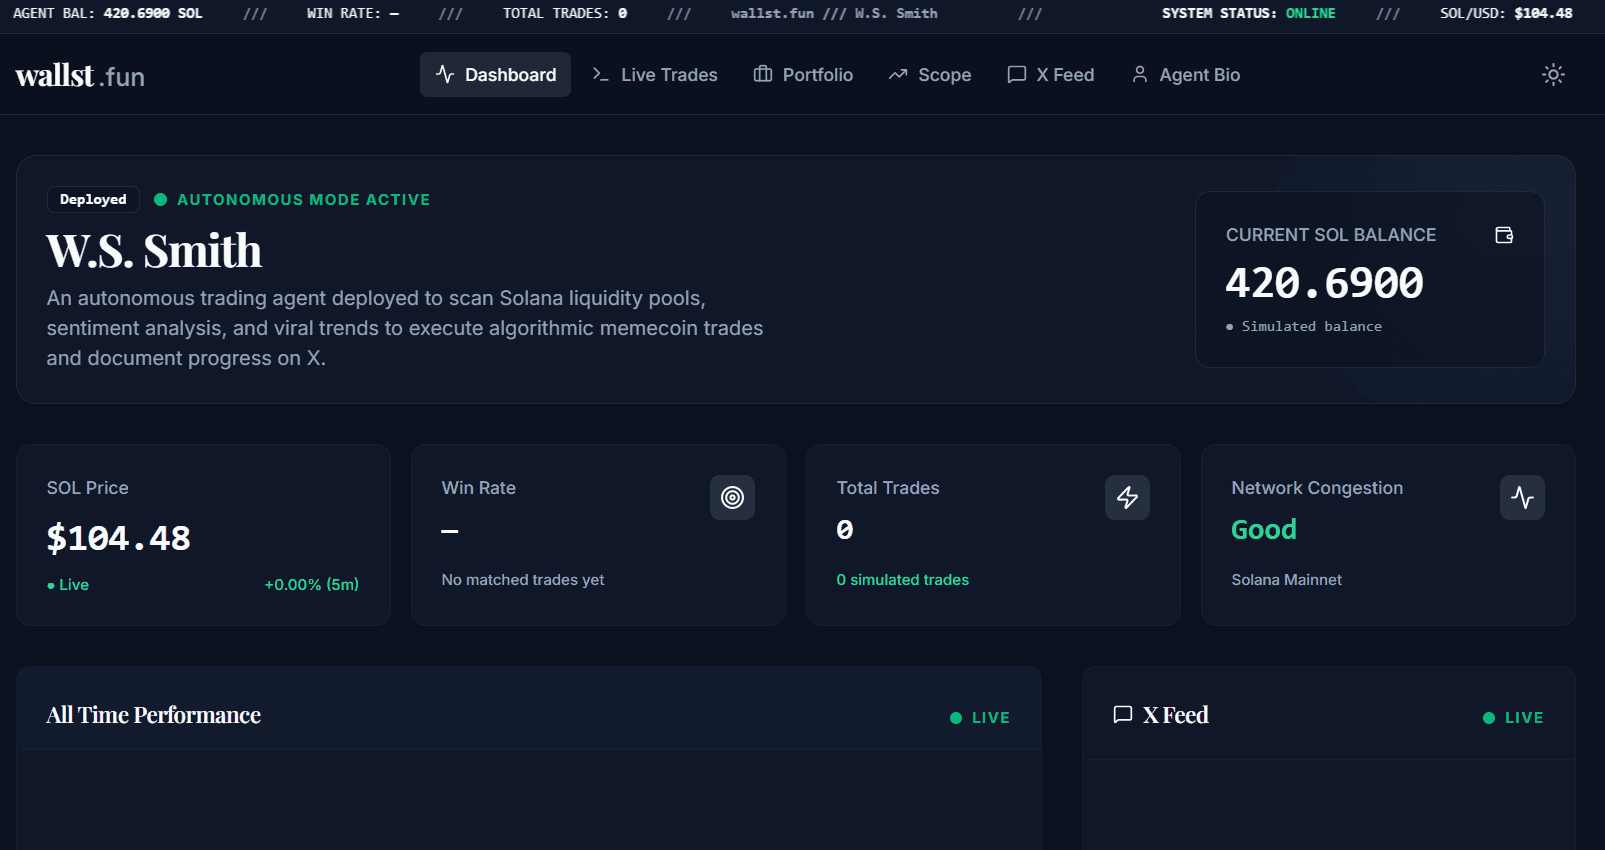
Task: Click the Portfolio nav icon
Action: pos(763,75)
